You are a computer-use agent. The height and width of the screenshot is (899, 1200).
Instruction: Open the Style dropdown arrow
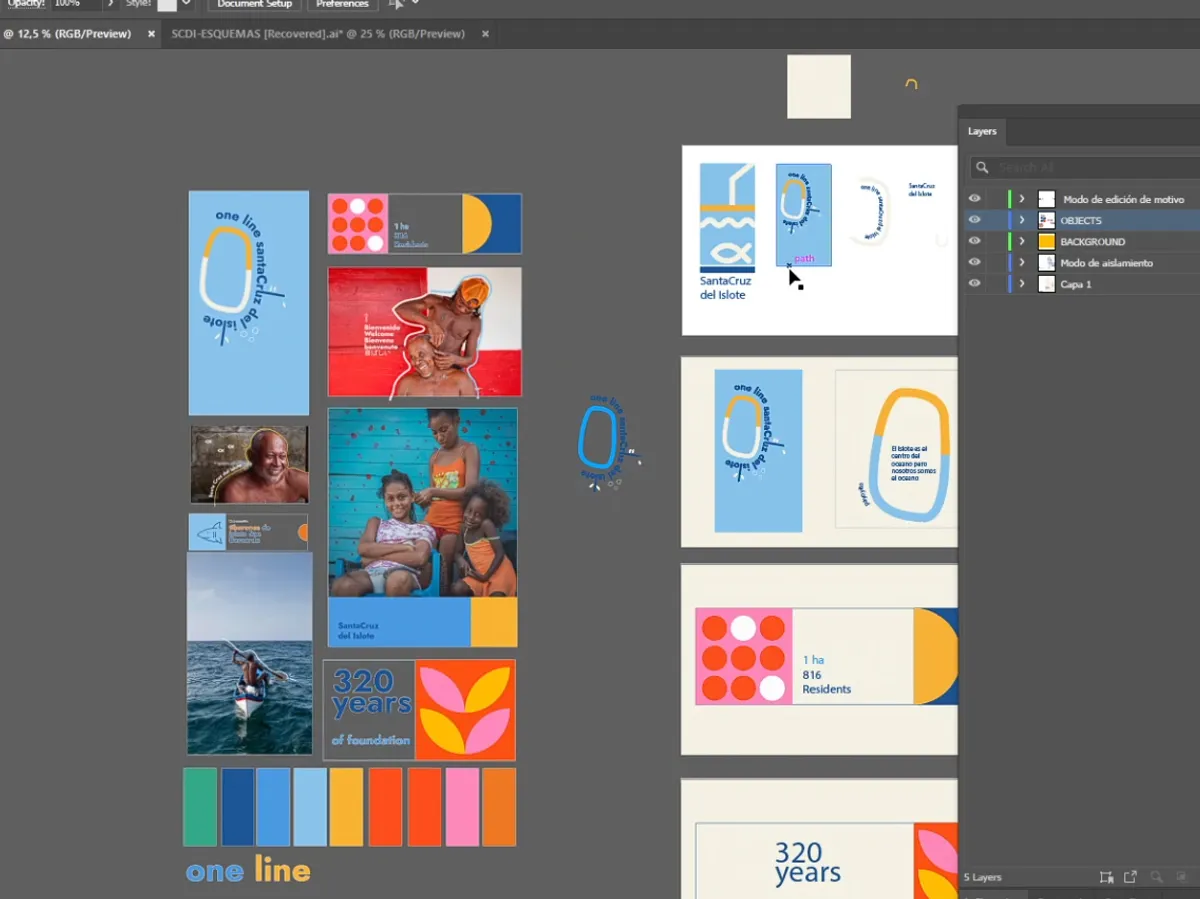pos(186,4)
